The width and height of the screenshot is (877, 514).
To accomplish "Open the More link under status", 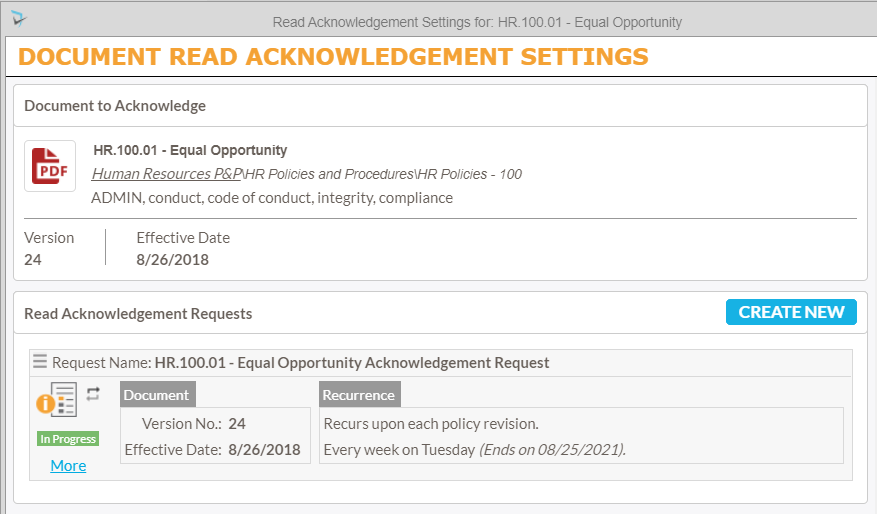I will [68, 465].
